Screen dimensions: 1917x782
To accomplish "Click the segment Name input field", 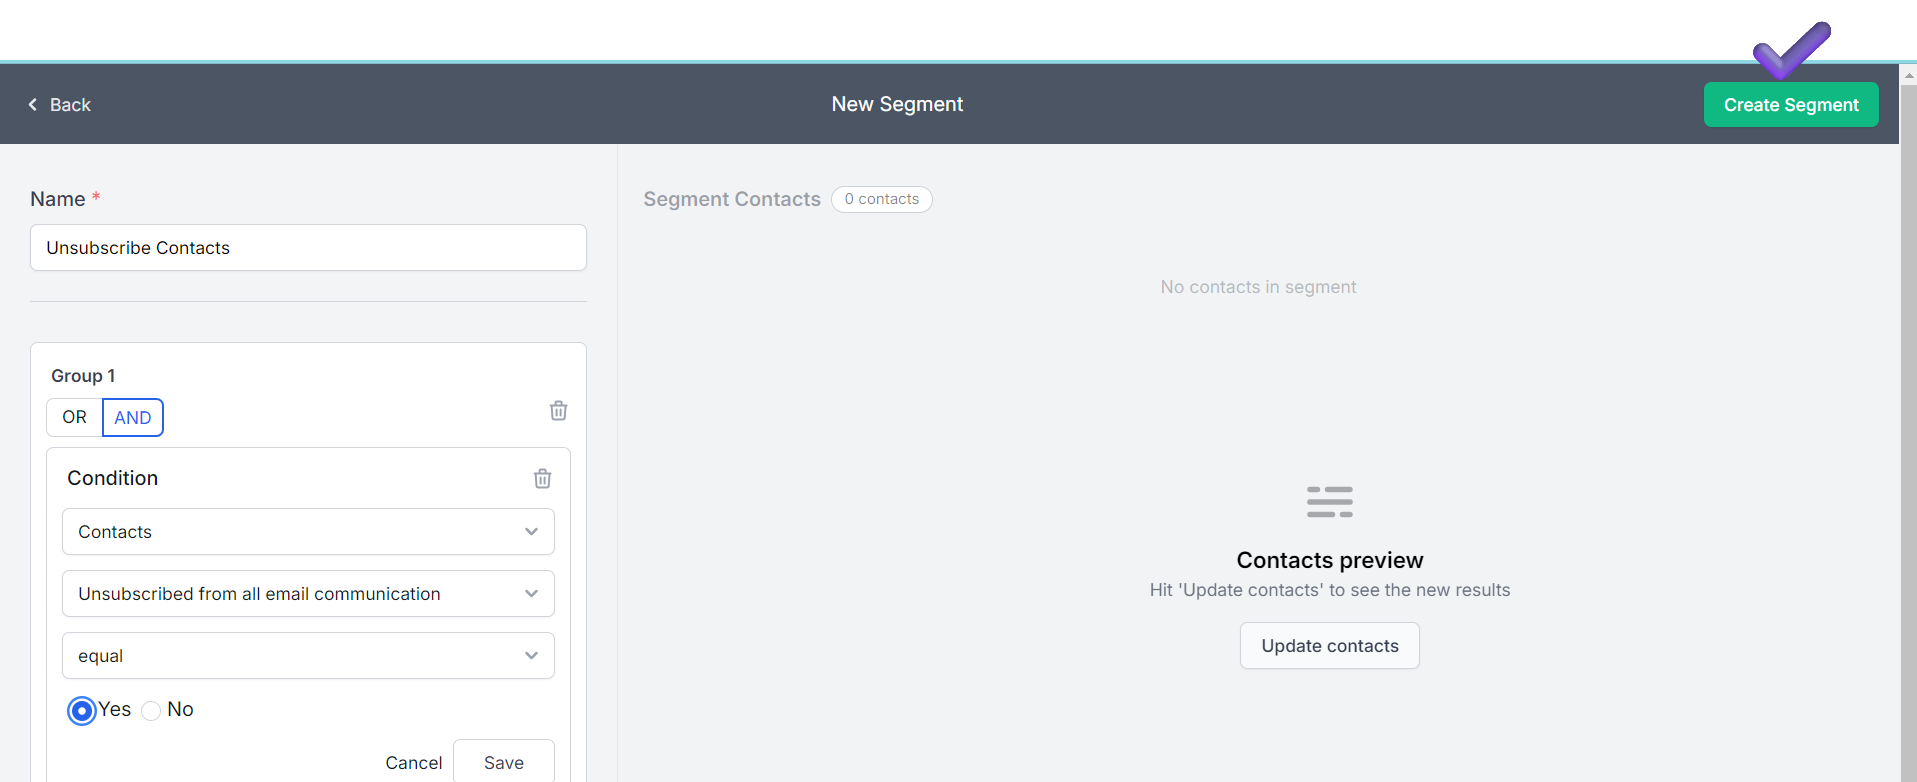I will point(308,248).
